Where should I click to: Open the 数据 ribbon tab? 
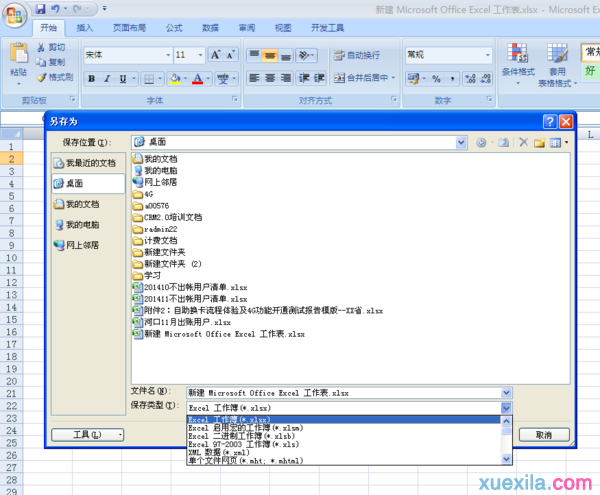pyautogui.click(x=210, y=28)
